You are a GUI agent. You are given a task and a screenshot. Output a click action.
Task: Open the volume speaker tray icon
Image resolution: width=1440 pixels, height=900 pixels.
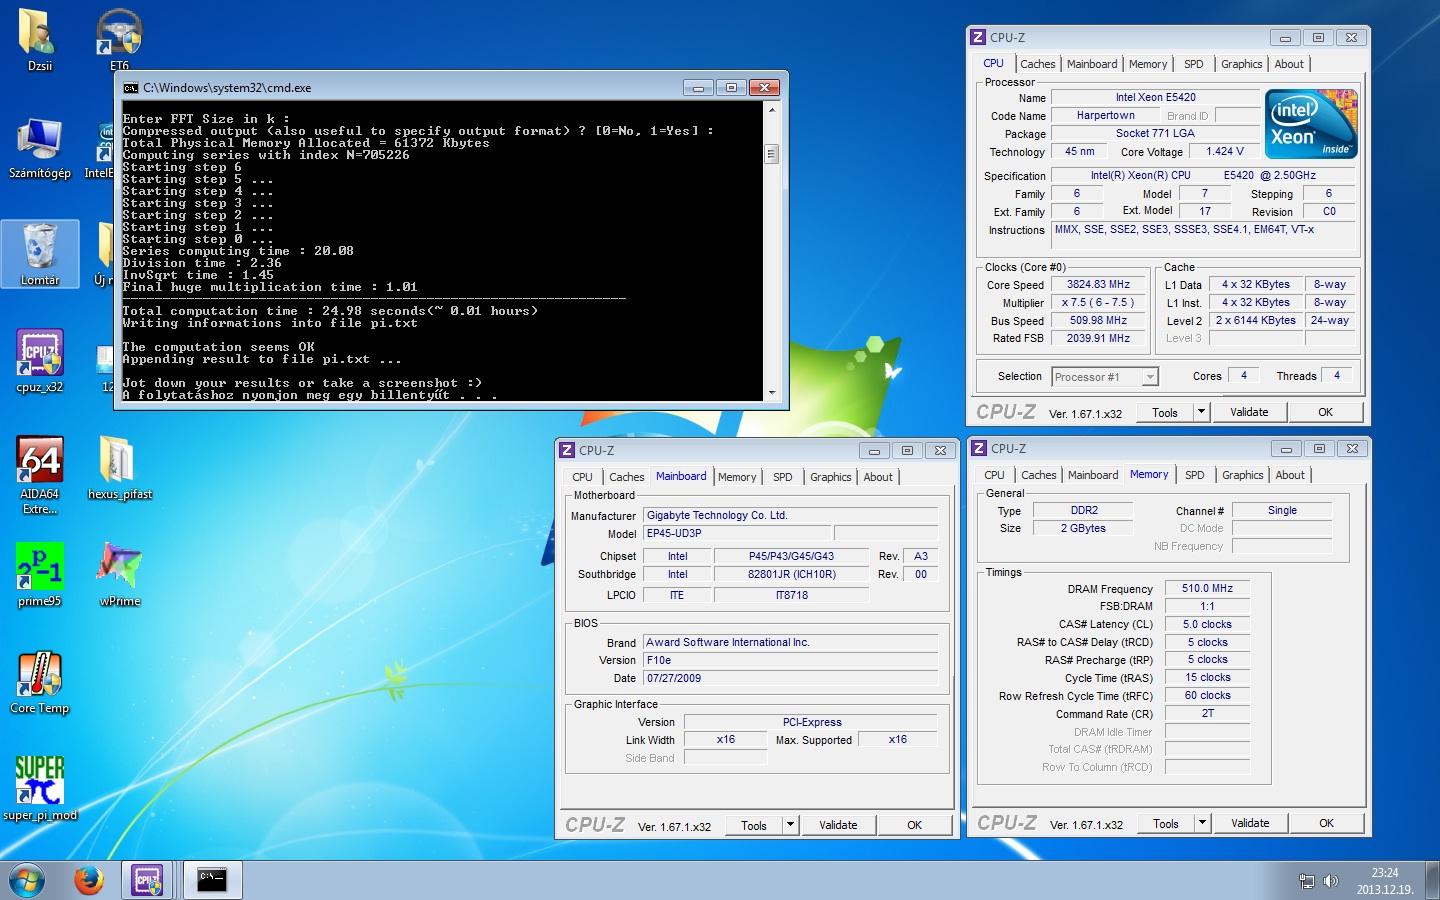tap(1331, 881)
